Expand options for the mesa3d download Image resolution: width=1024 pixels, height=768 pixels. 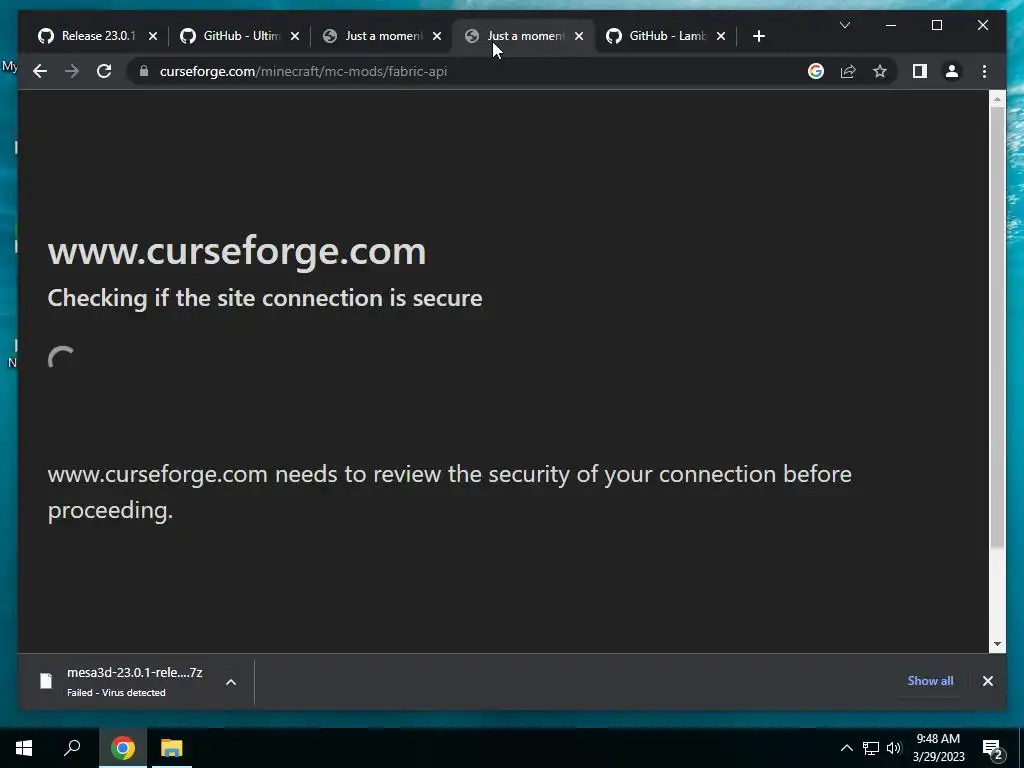coord(231,682)
